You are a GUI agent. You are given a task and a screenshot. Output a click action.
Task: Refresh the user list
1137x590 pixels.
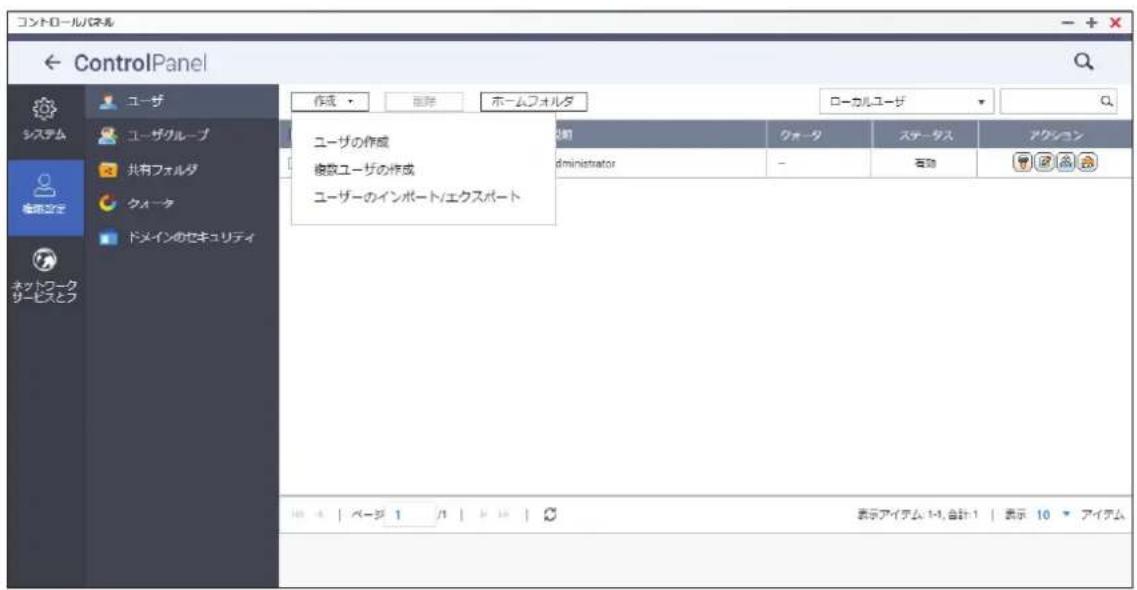[x=550, y=515]
